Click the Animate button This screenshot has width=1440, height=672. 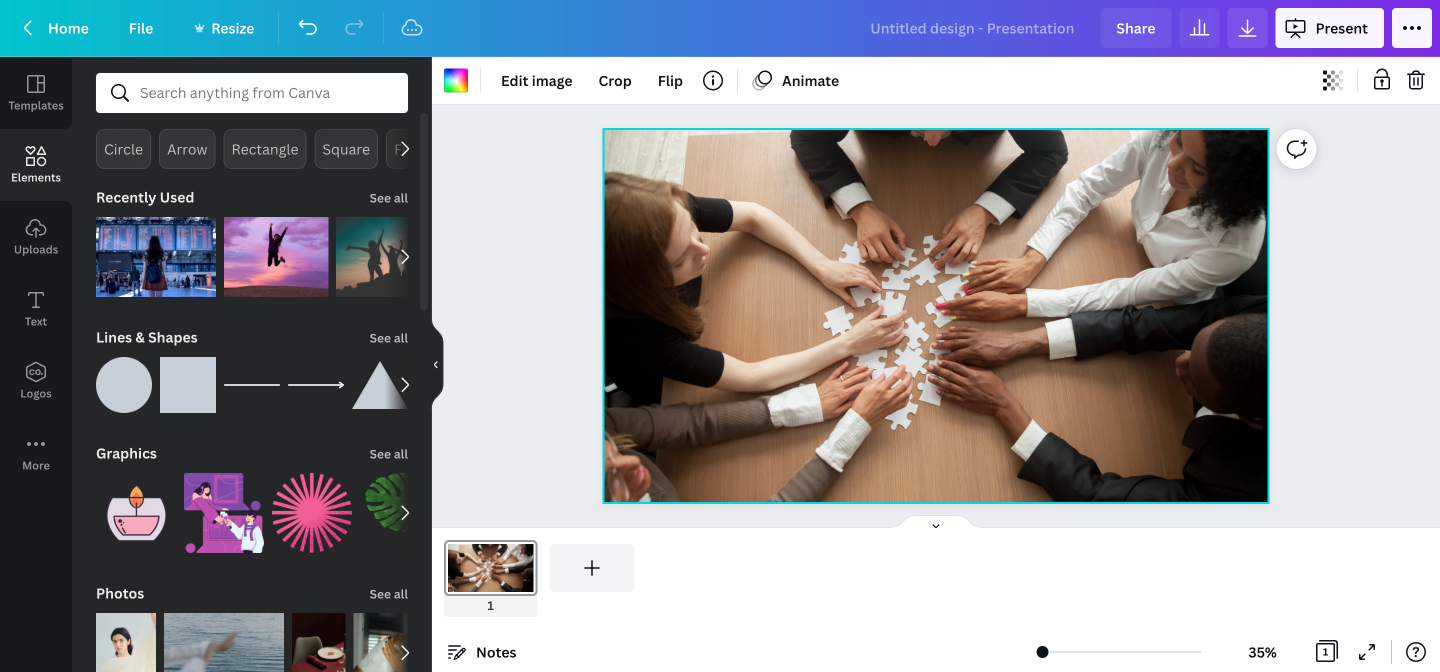[x=796, y=81]
